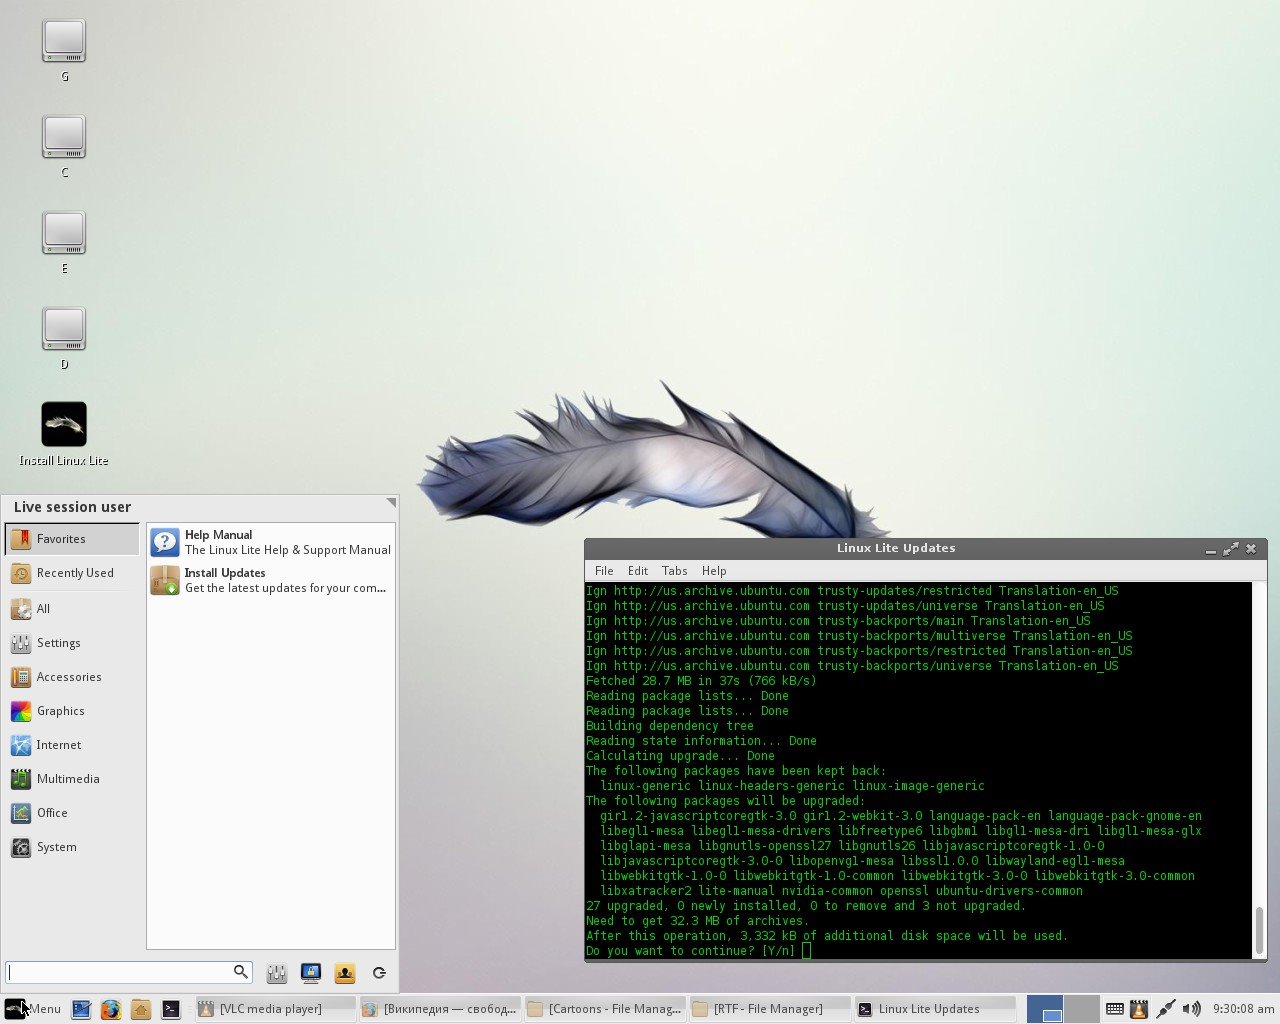The height and width of the screenshot is (1024, 1280).
Task: Open the Graphics category
Action: click(x=72, y=711)
